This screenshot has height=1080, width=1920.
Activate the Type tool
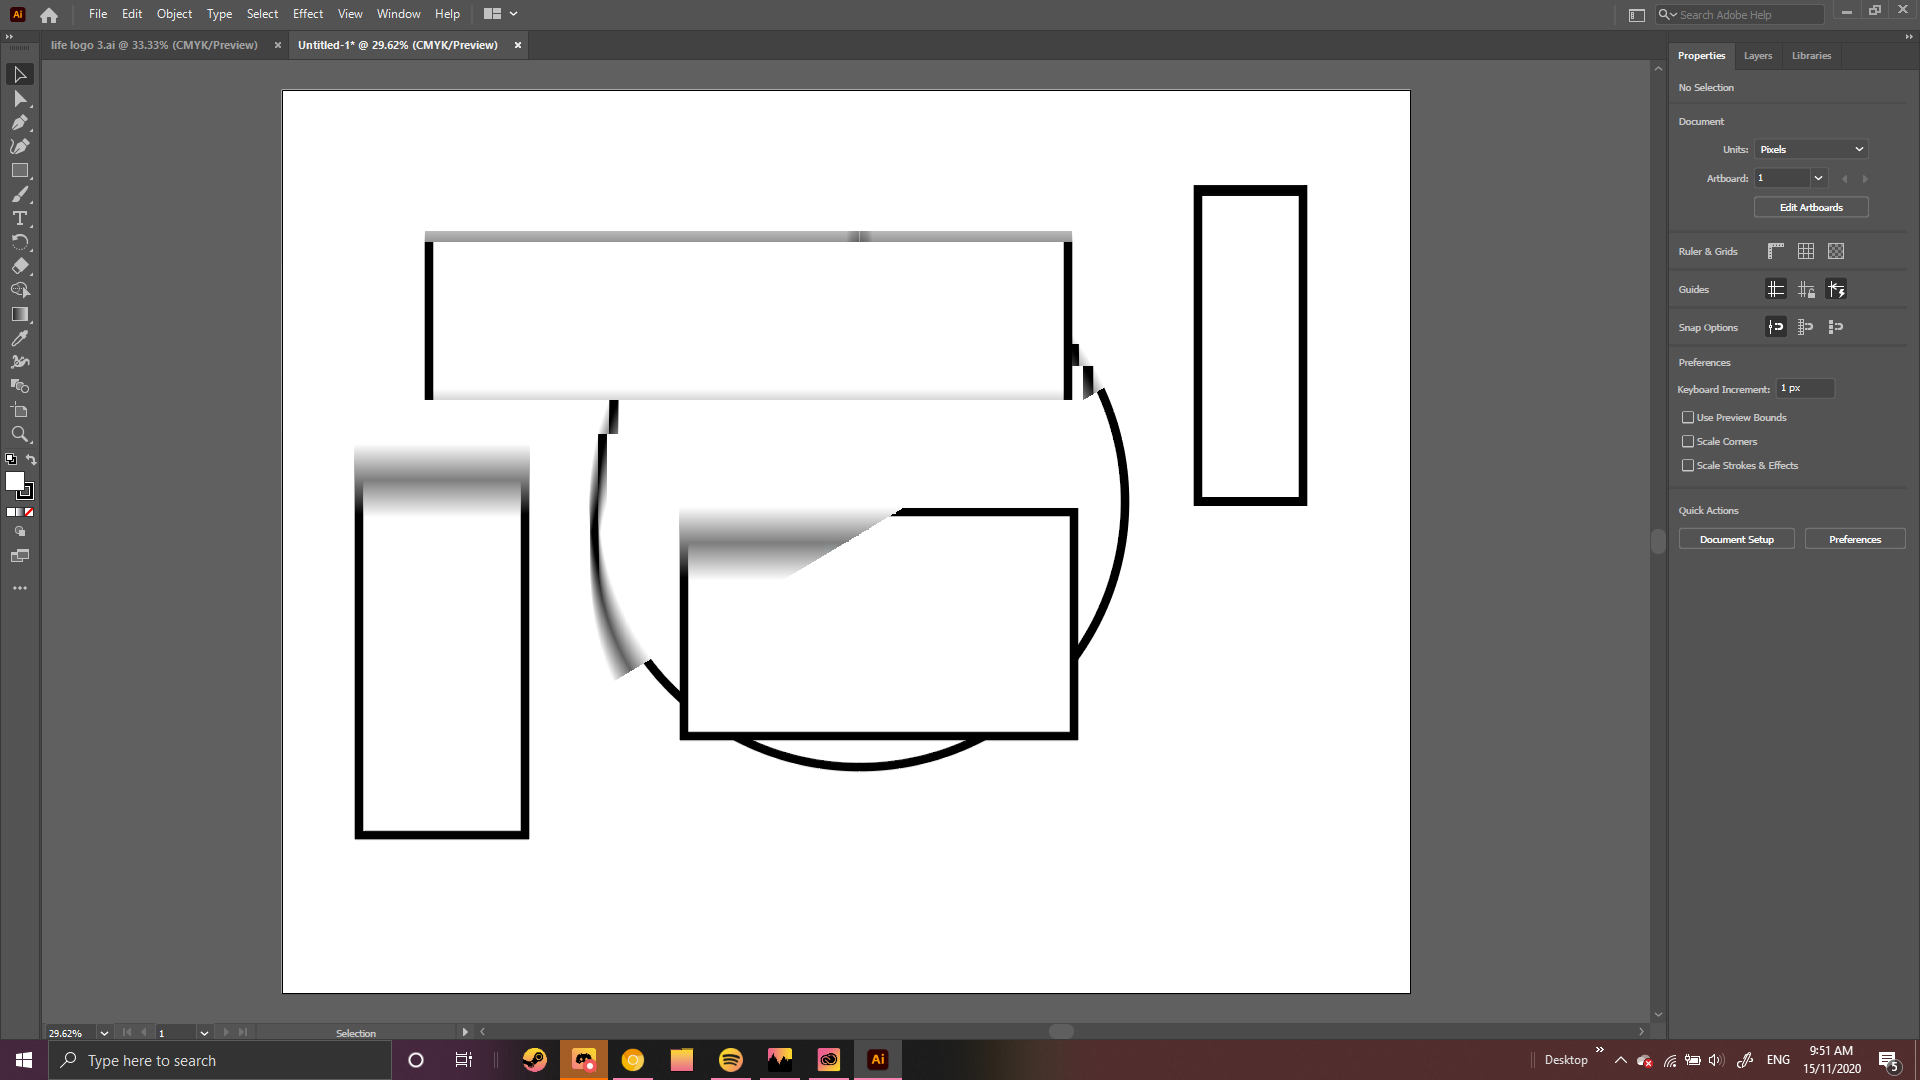(20, 219)
